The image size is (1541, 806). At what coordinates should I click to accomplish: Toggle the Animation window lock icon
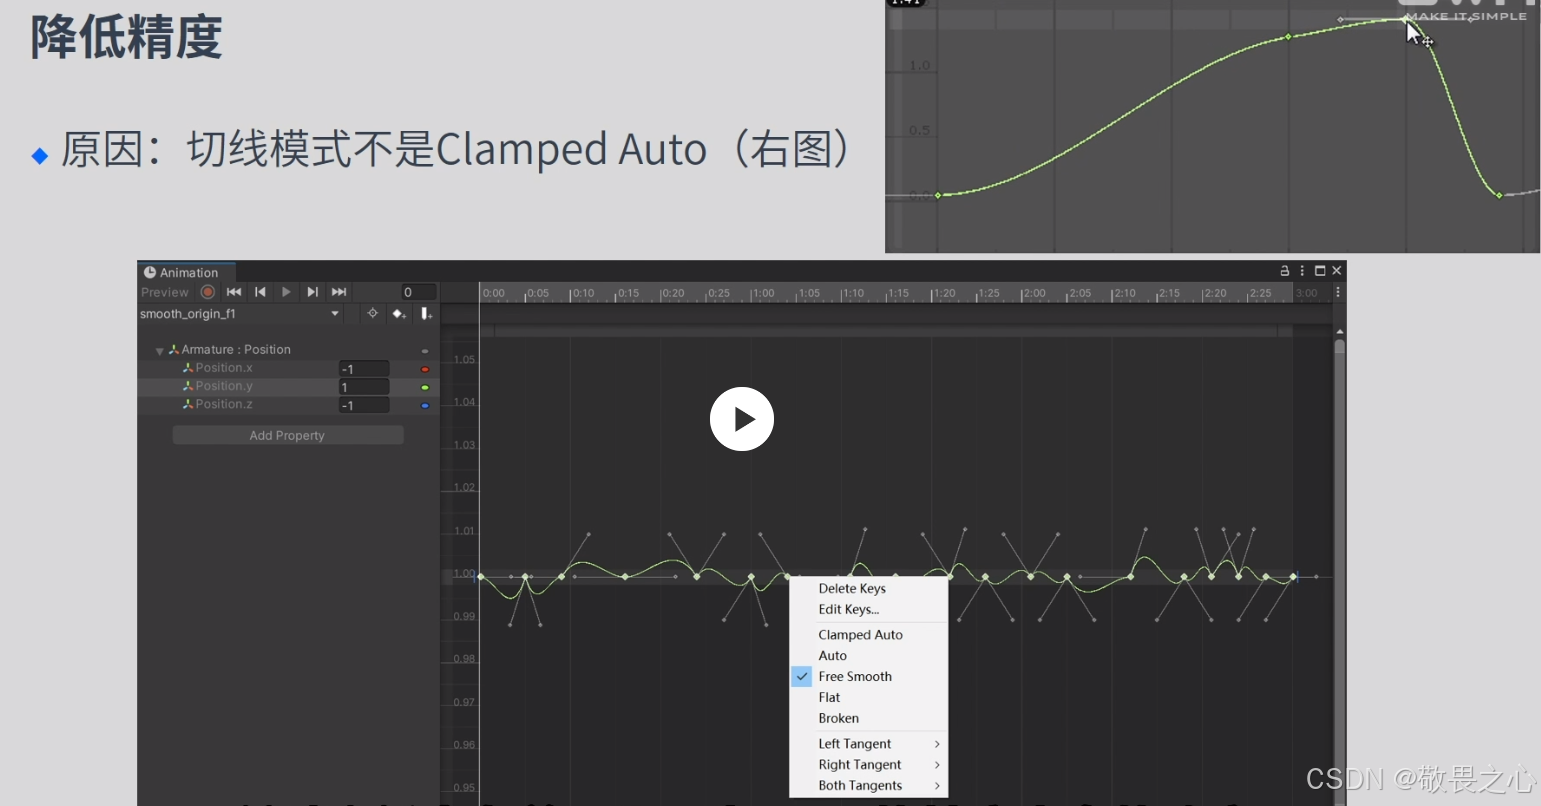point(1285,271)
